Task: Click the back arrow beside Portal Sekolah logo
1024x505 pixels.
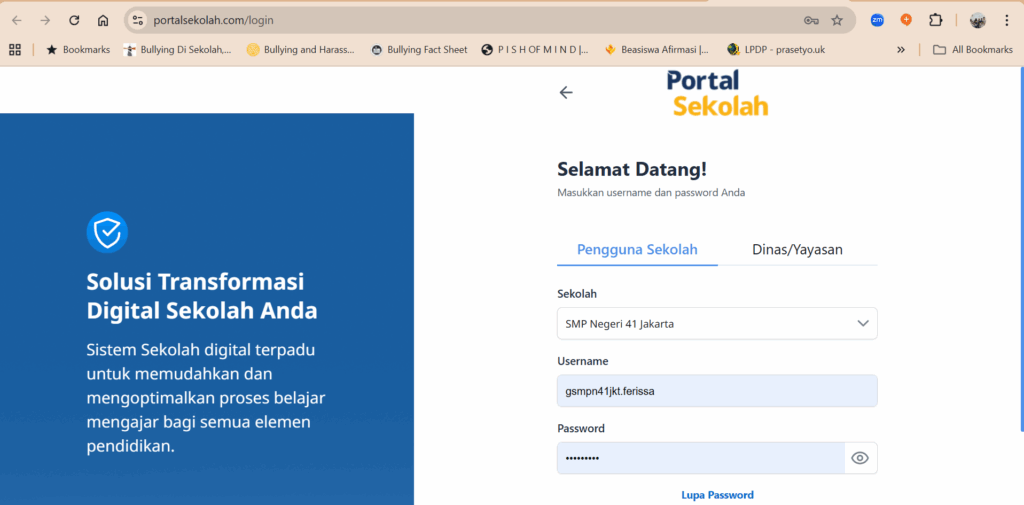Action: pyautogui.click(x=566, y=93)
